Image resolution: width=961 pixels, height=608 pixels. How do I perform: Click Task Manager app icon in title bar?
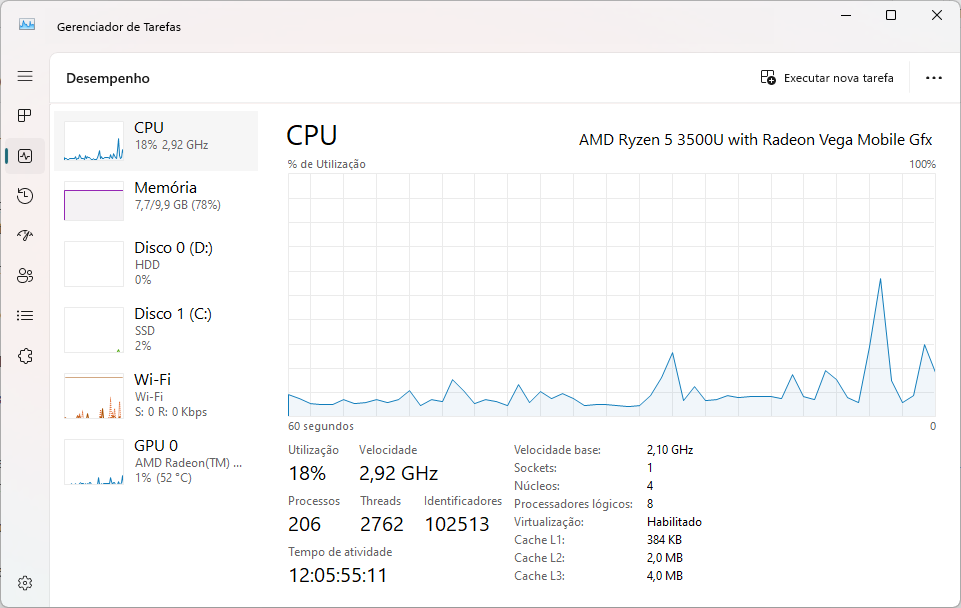27,26
